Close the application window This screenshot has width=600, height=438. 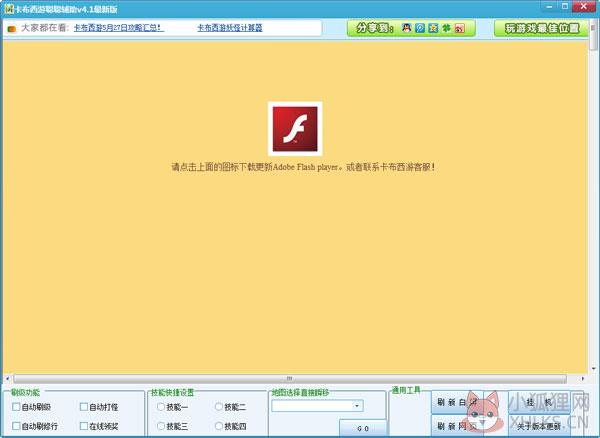tap(584, 6)
